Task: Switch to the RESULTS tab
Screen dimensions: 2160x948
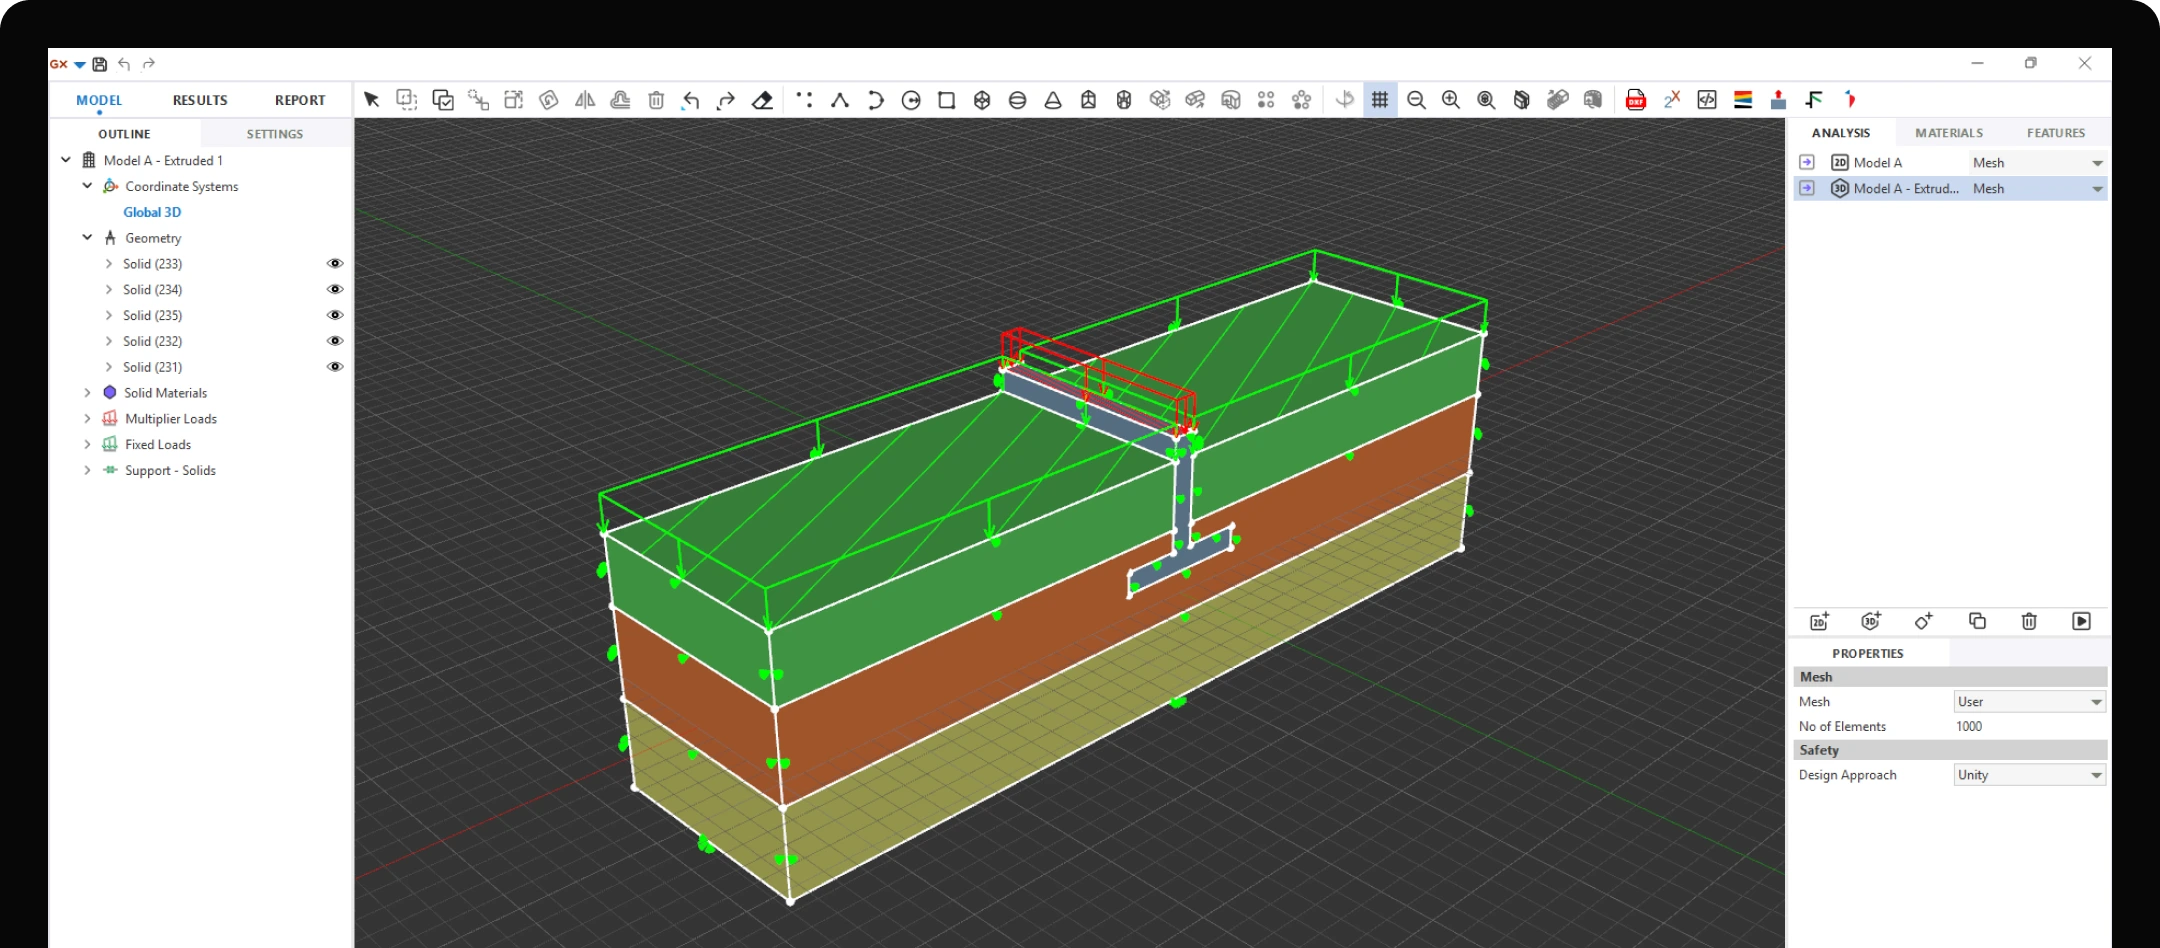Action: click(x=199, y=99)
